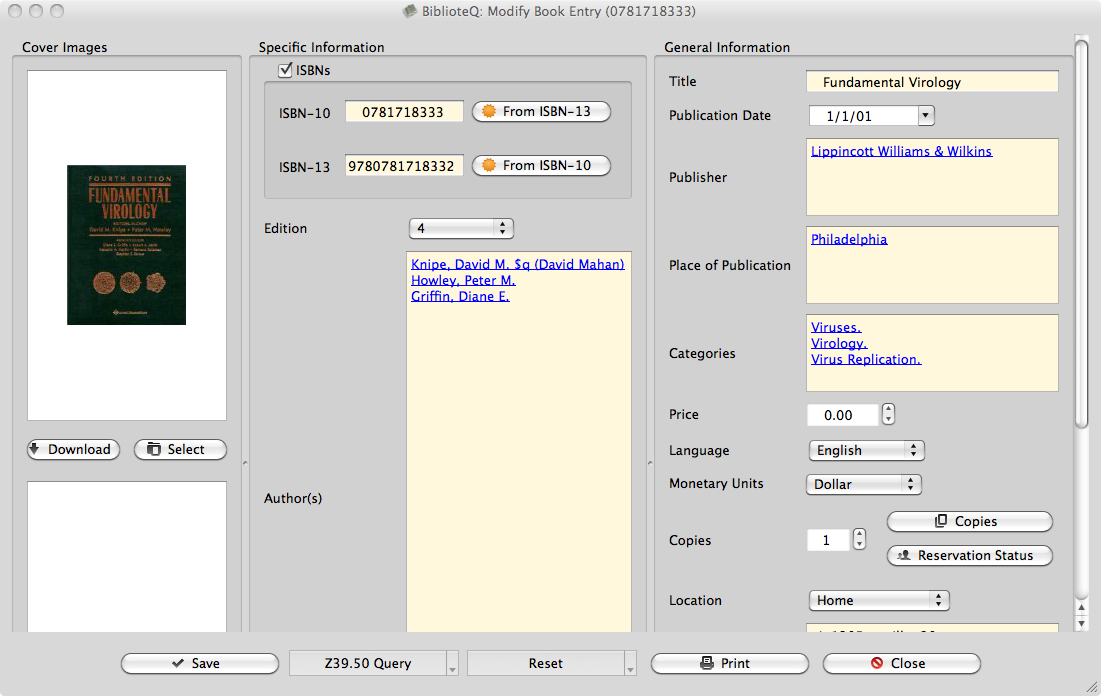
Task: Close the Modify Book Entry window
Action: point(901,663)
